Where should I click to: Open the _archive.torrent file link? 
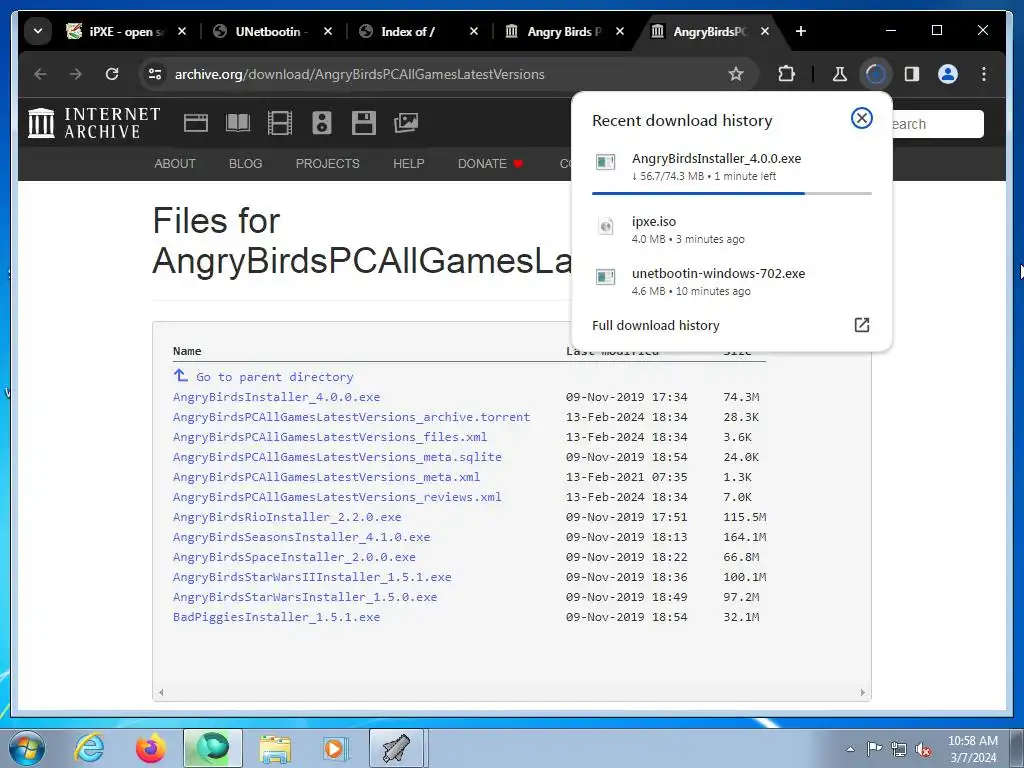351,417
